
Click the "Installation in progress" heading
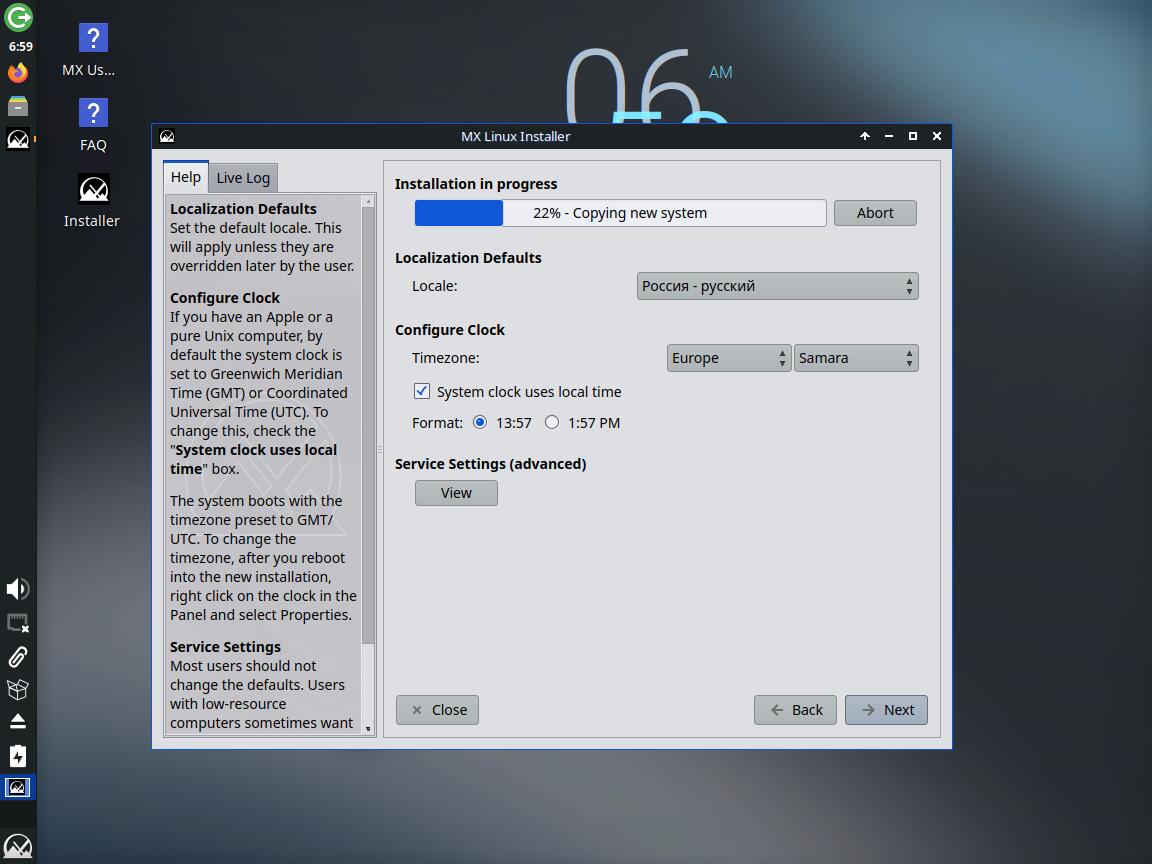click(476, 184)
